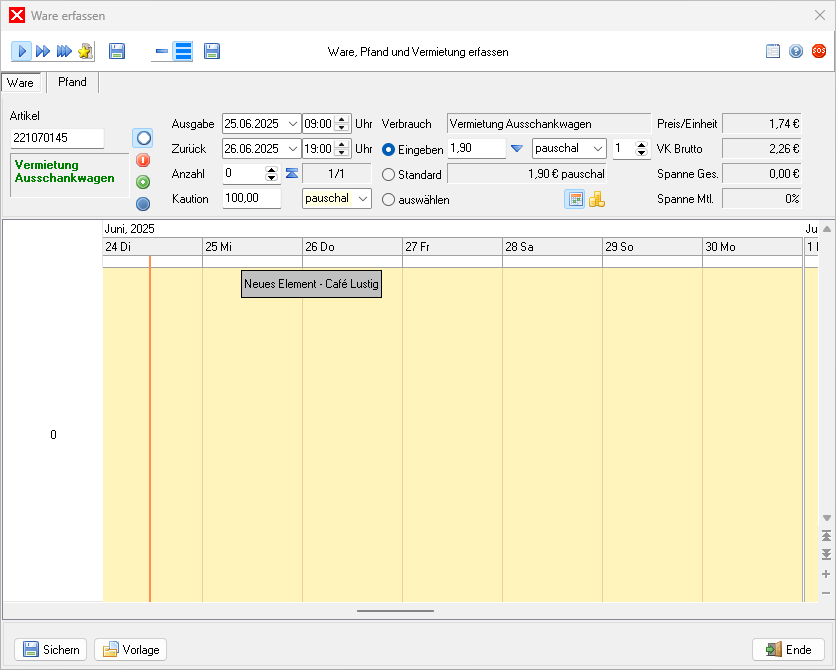Open the Ausgabe date dropdown
This screenshot has height=670, width=836.
tap(292, 124)
